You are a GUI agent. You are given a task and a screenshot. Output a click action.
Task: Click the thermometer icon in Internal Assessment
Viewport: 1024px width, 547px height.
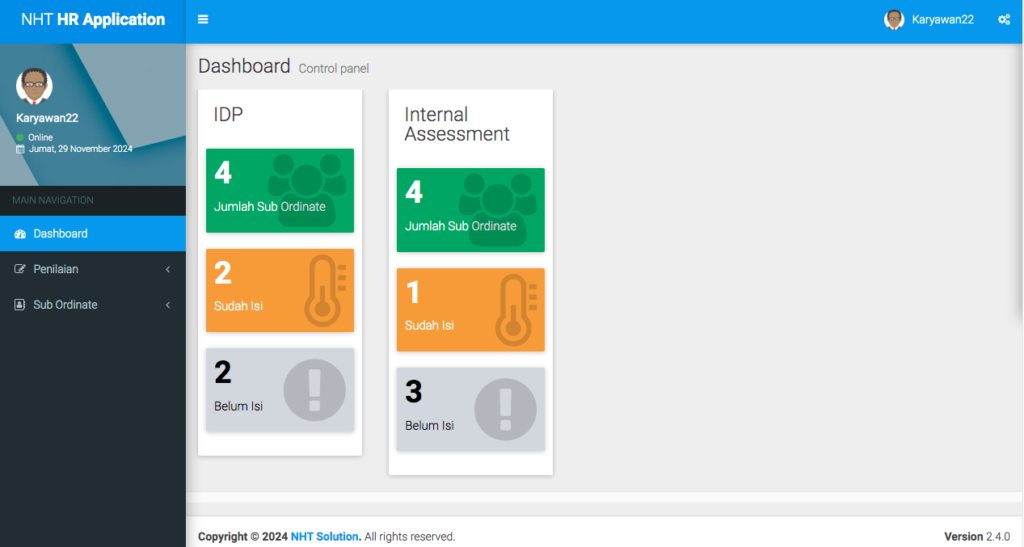point(515,309)
